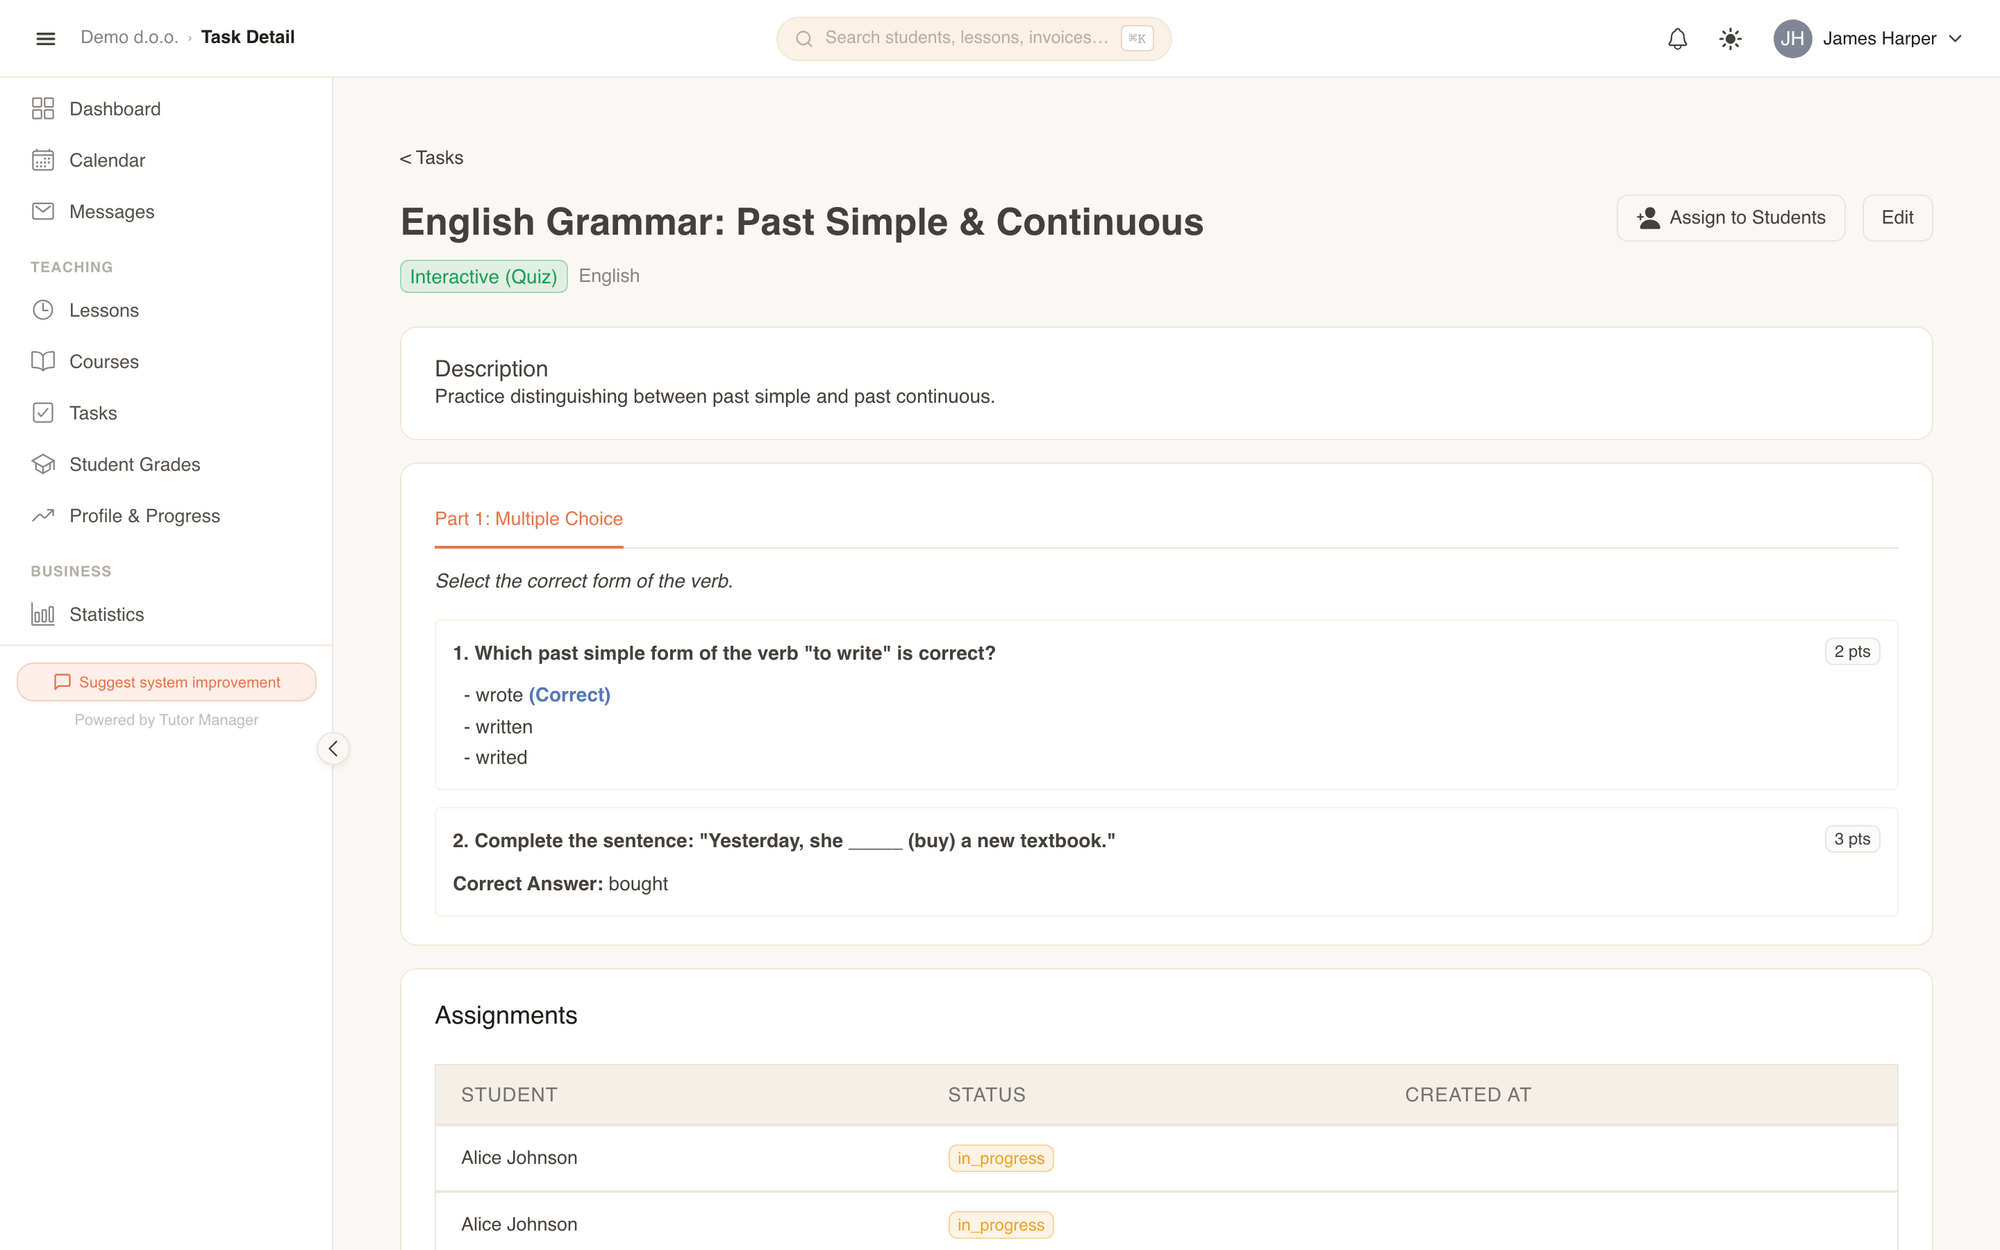Click the Courses book icon
This screenshot has width=2000, height=1250.
tap(43, 361)
